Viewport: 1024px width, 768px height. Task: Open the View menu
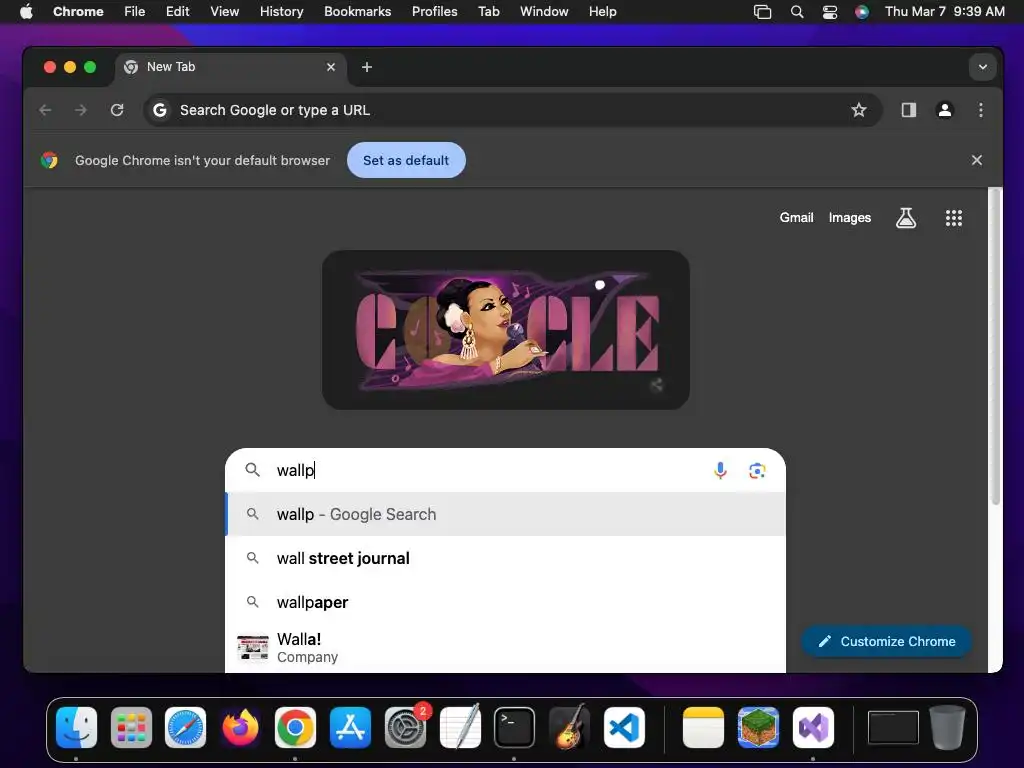225,11
